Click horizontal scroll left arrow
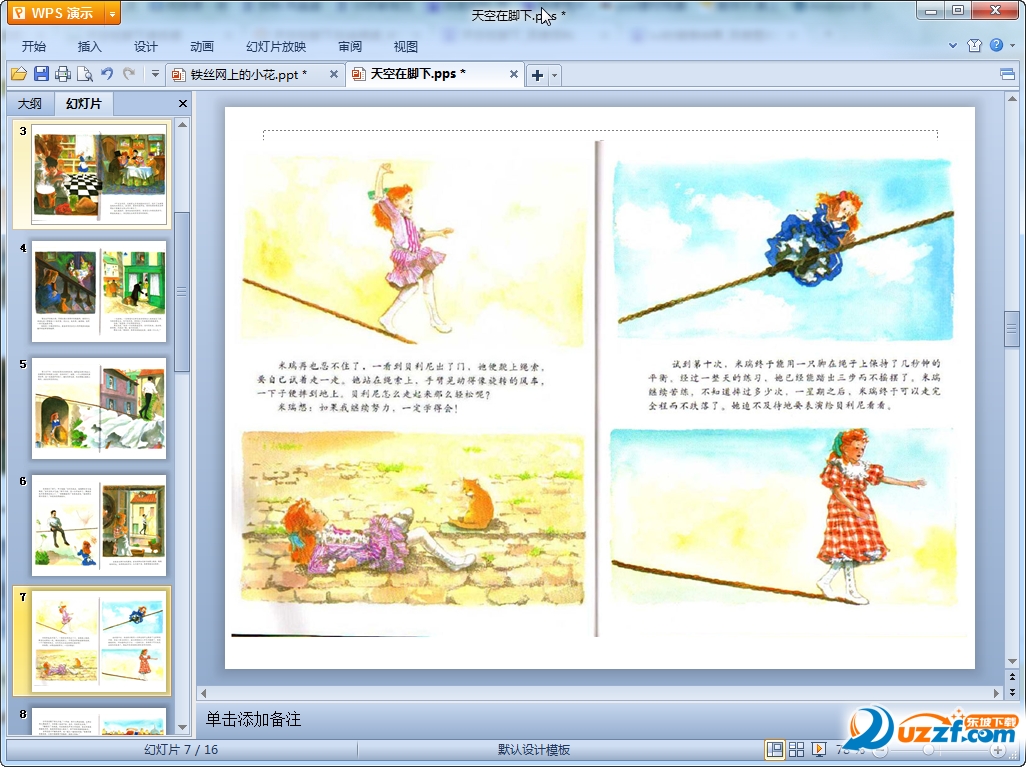 pyautogui.click(x=203, y=692)
